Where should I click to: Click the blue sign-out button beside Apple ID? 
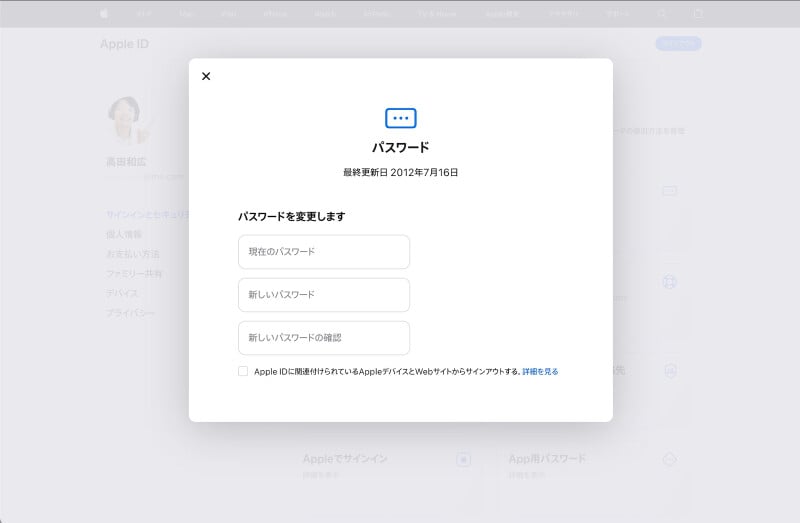678,44
